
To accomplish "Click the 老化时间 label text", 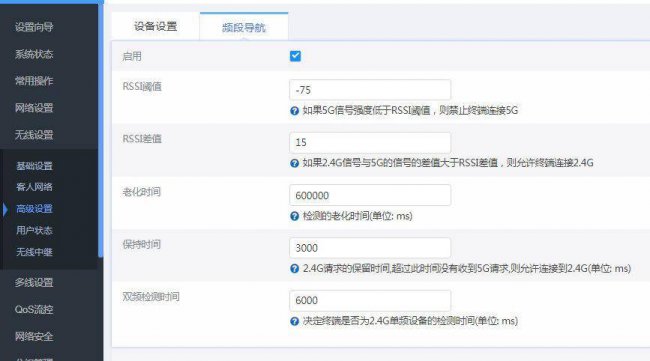I will tap(141, 192).
